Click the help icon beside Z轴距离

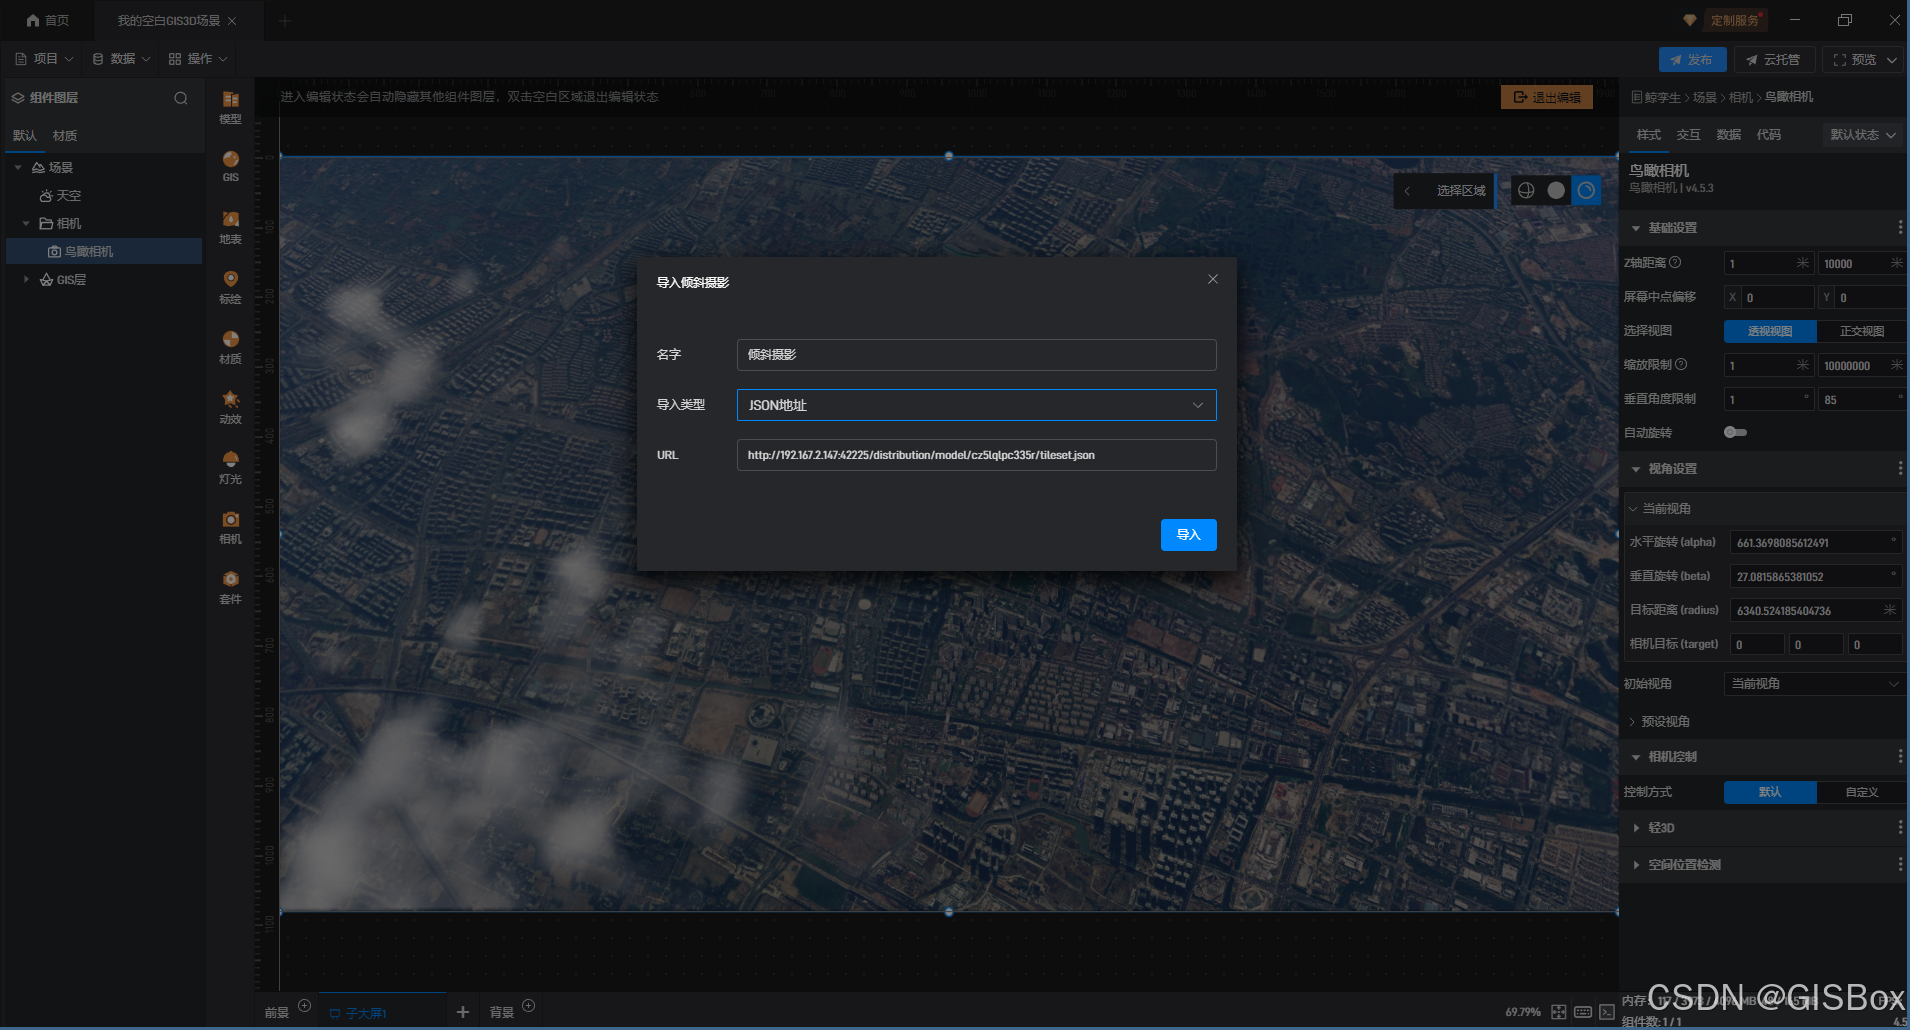[1675, 262]
